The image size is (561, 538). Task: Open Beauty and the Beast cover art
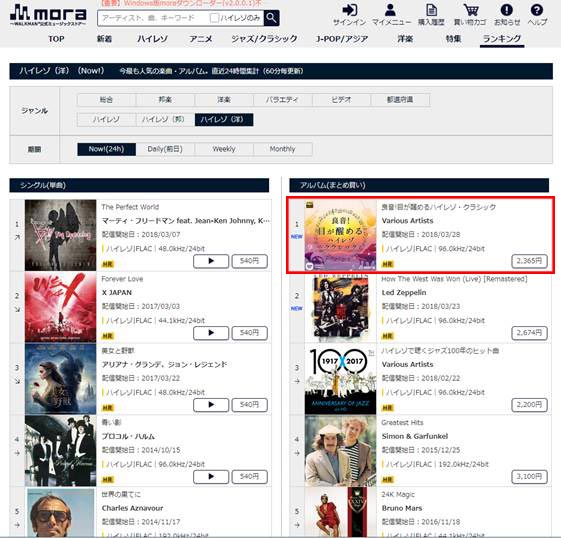click(60, 379)
